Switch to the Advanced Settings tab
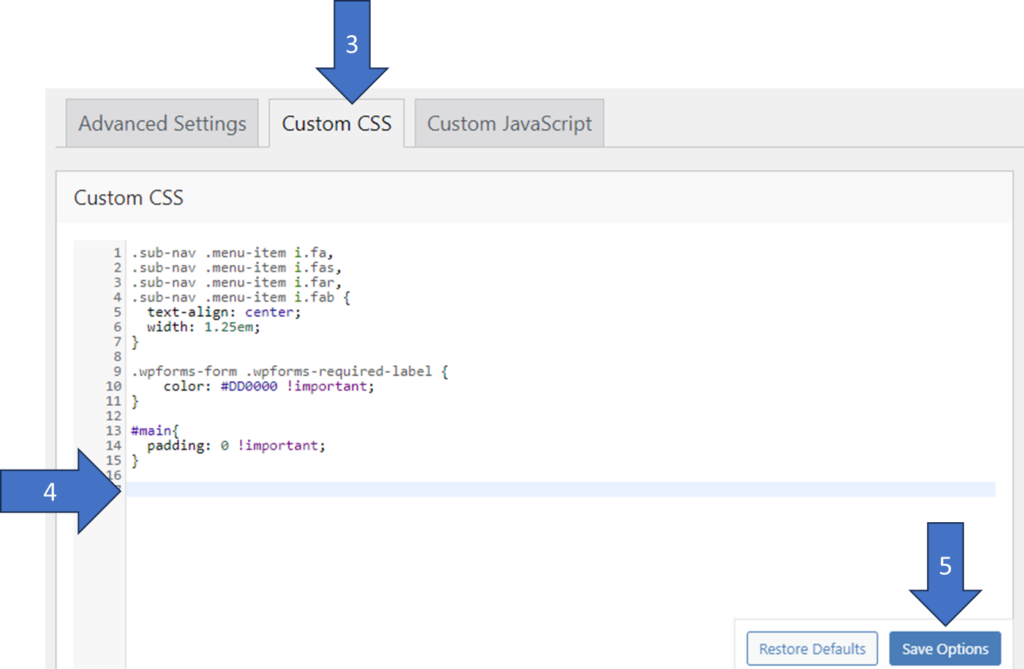 (162, 124)
